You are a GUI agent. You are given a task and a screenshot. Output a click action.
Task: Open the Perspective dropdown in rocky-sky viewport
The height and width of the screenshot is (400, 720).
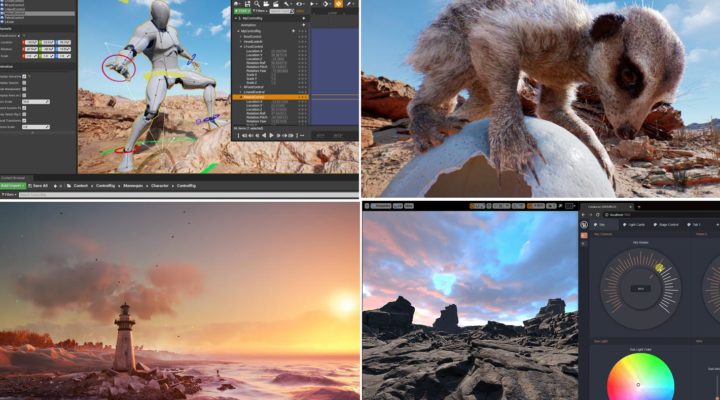click(381, 206)
